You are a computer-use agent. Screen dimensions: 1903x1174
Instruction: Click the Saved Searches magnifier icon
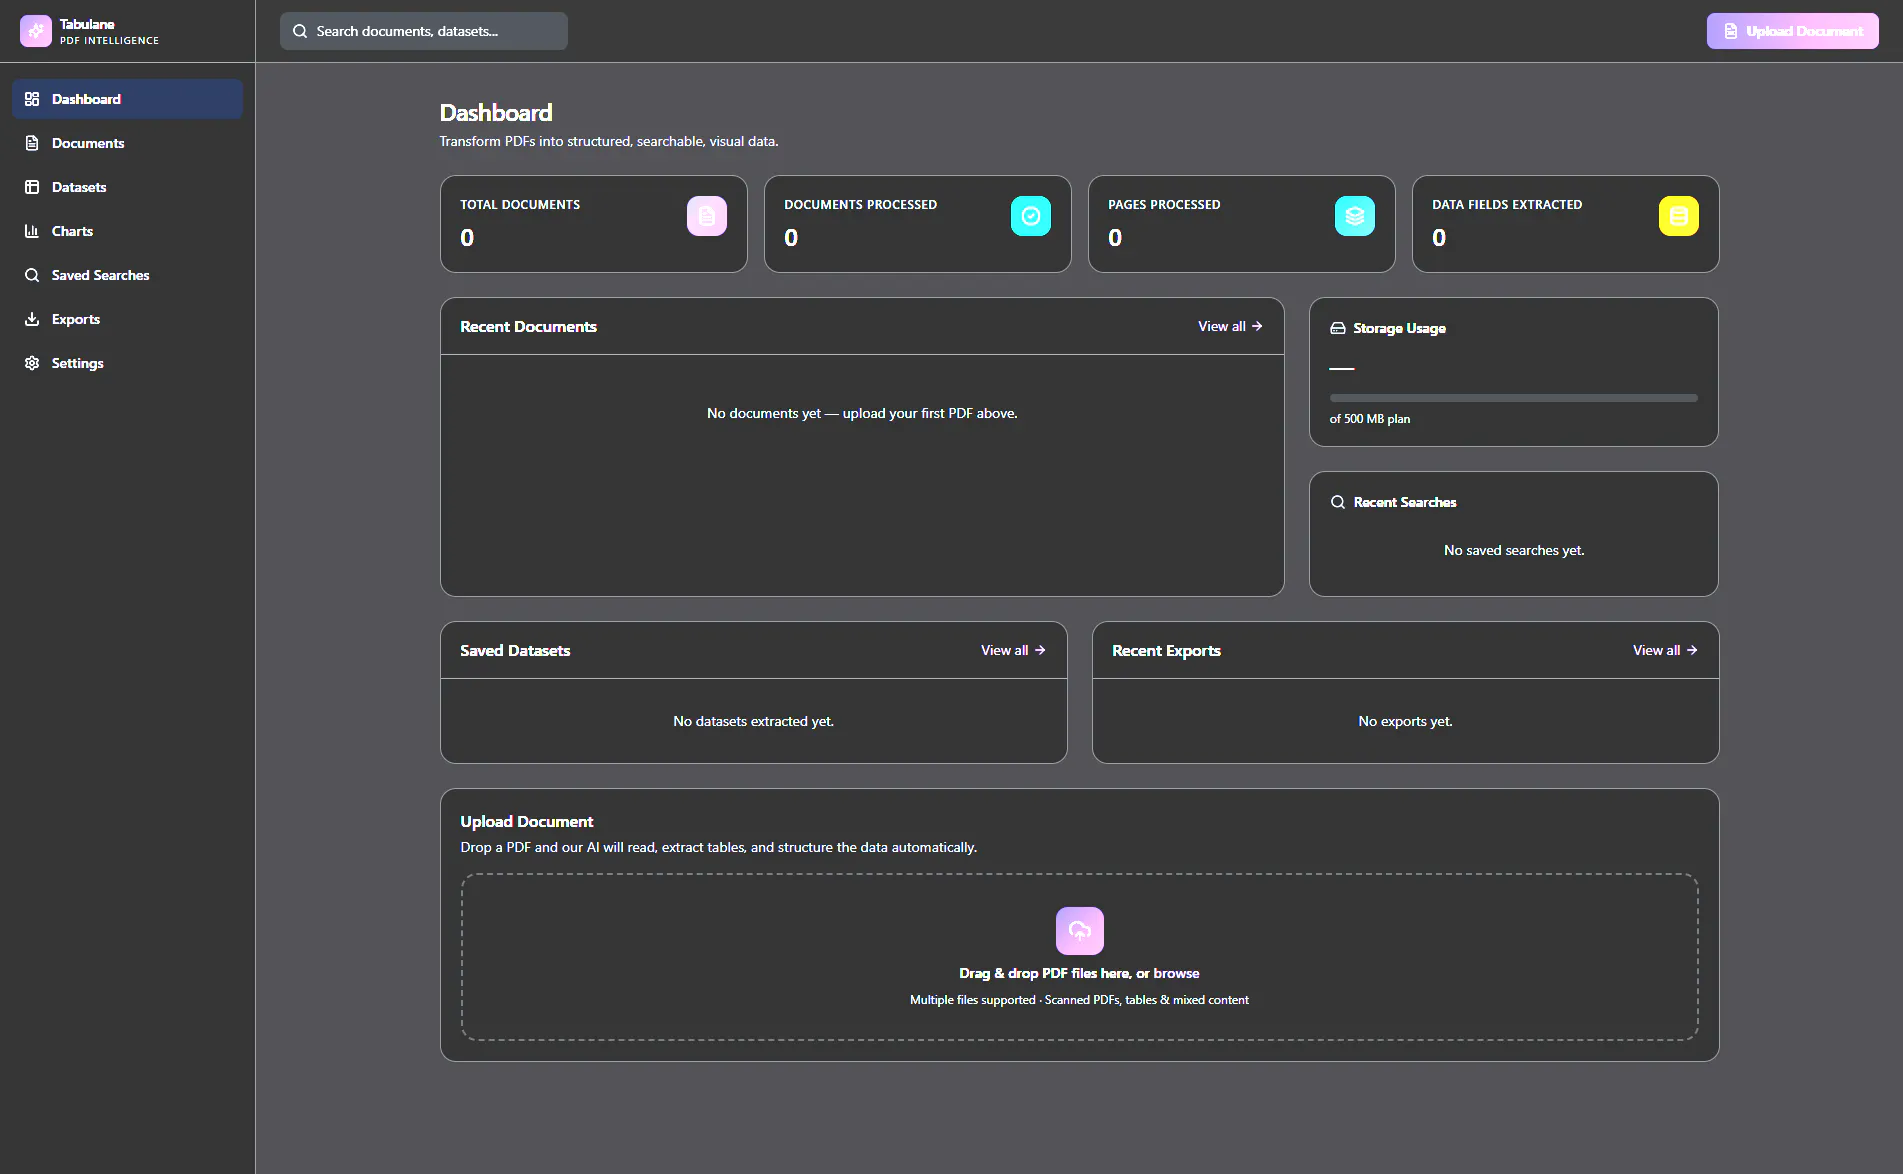(x=32, y=275)
